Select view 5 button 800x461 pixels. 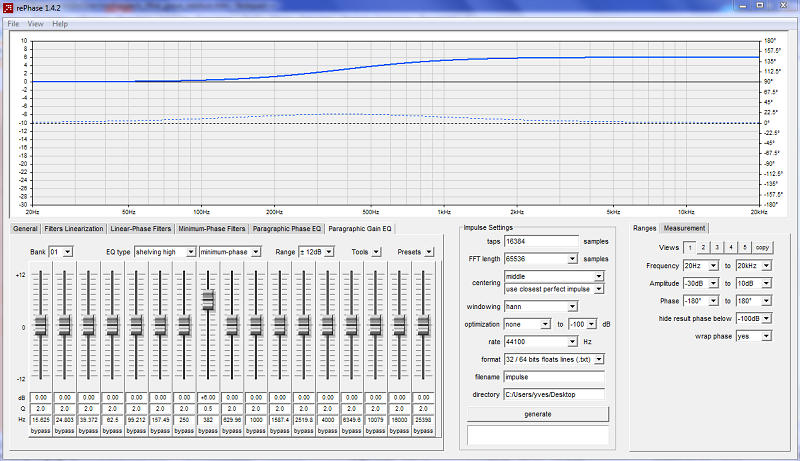click(x=744, y=247)
